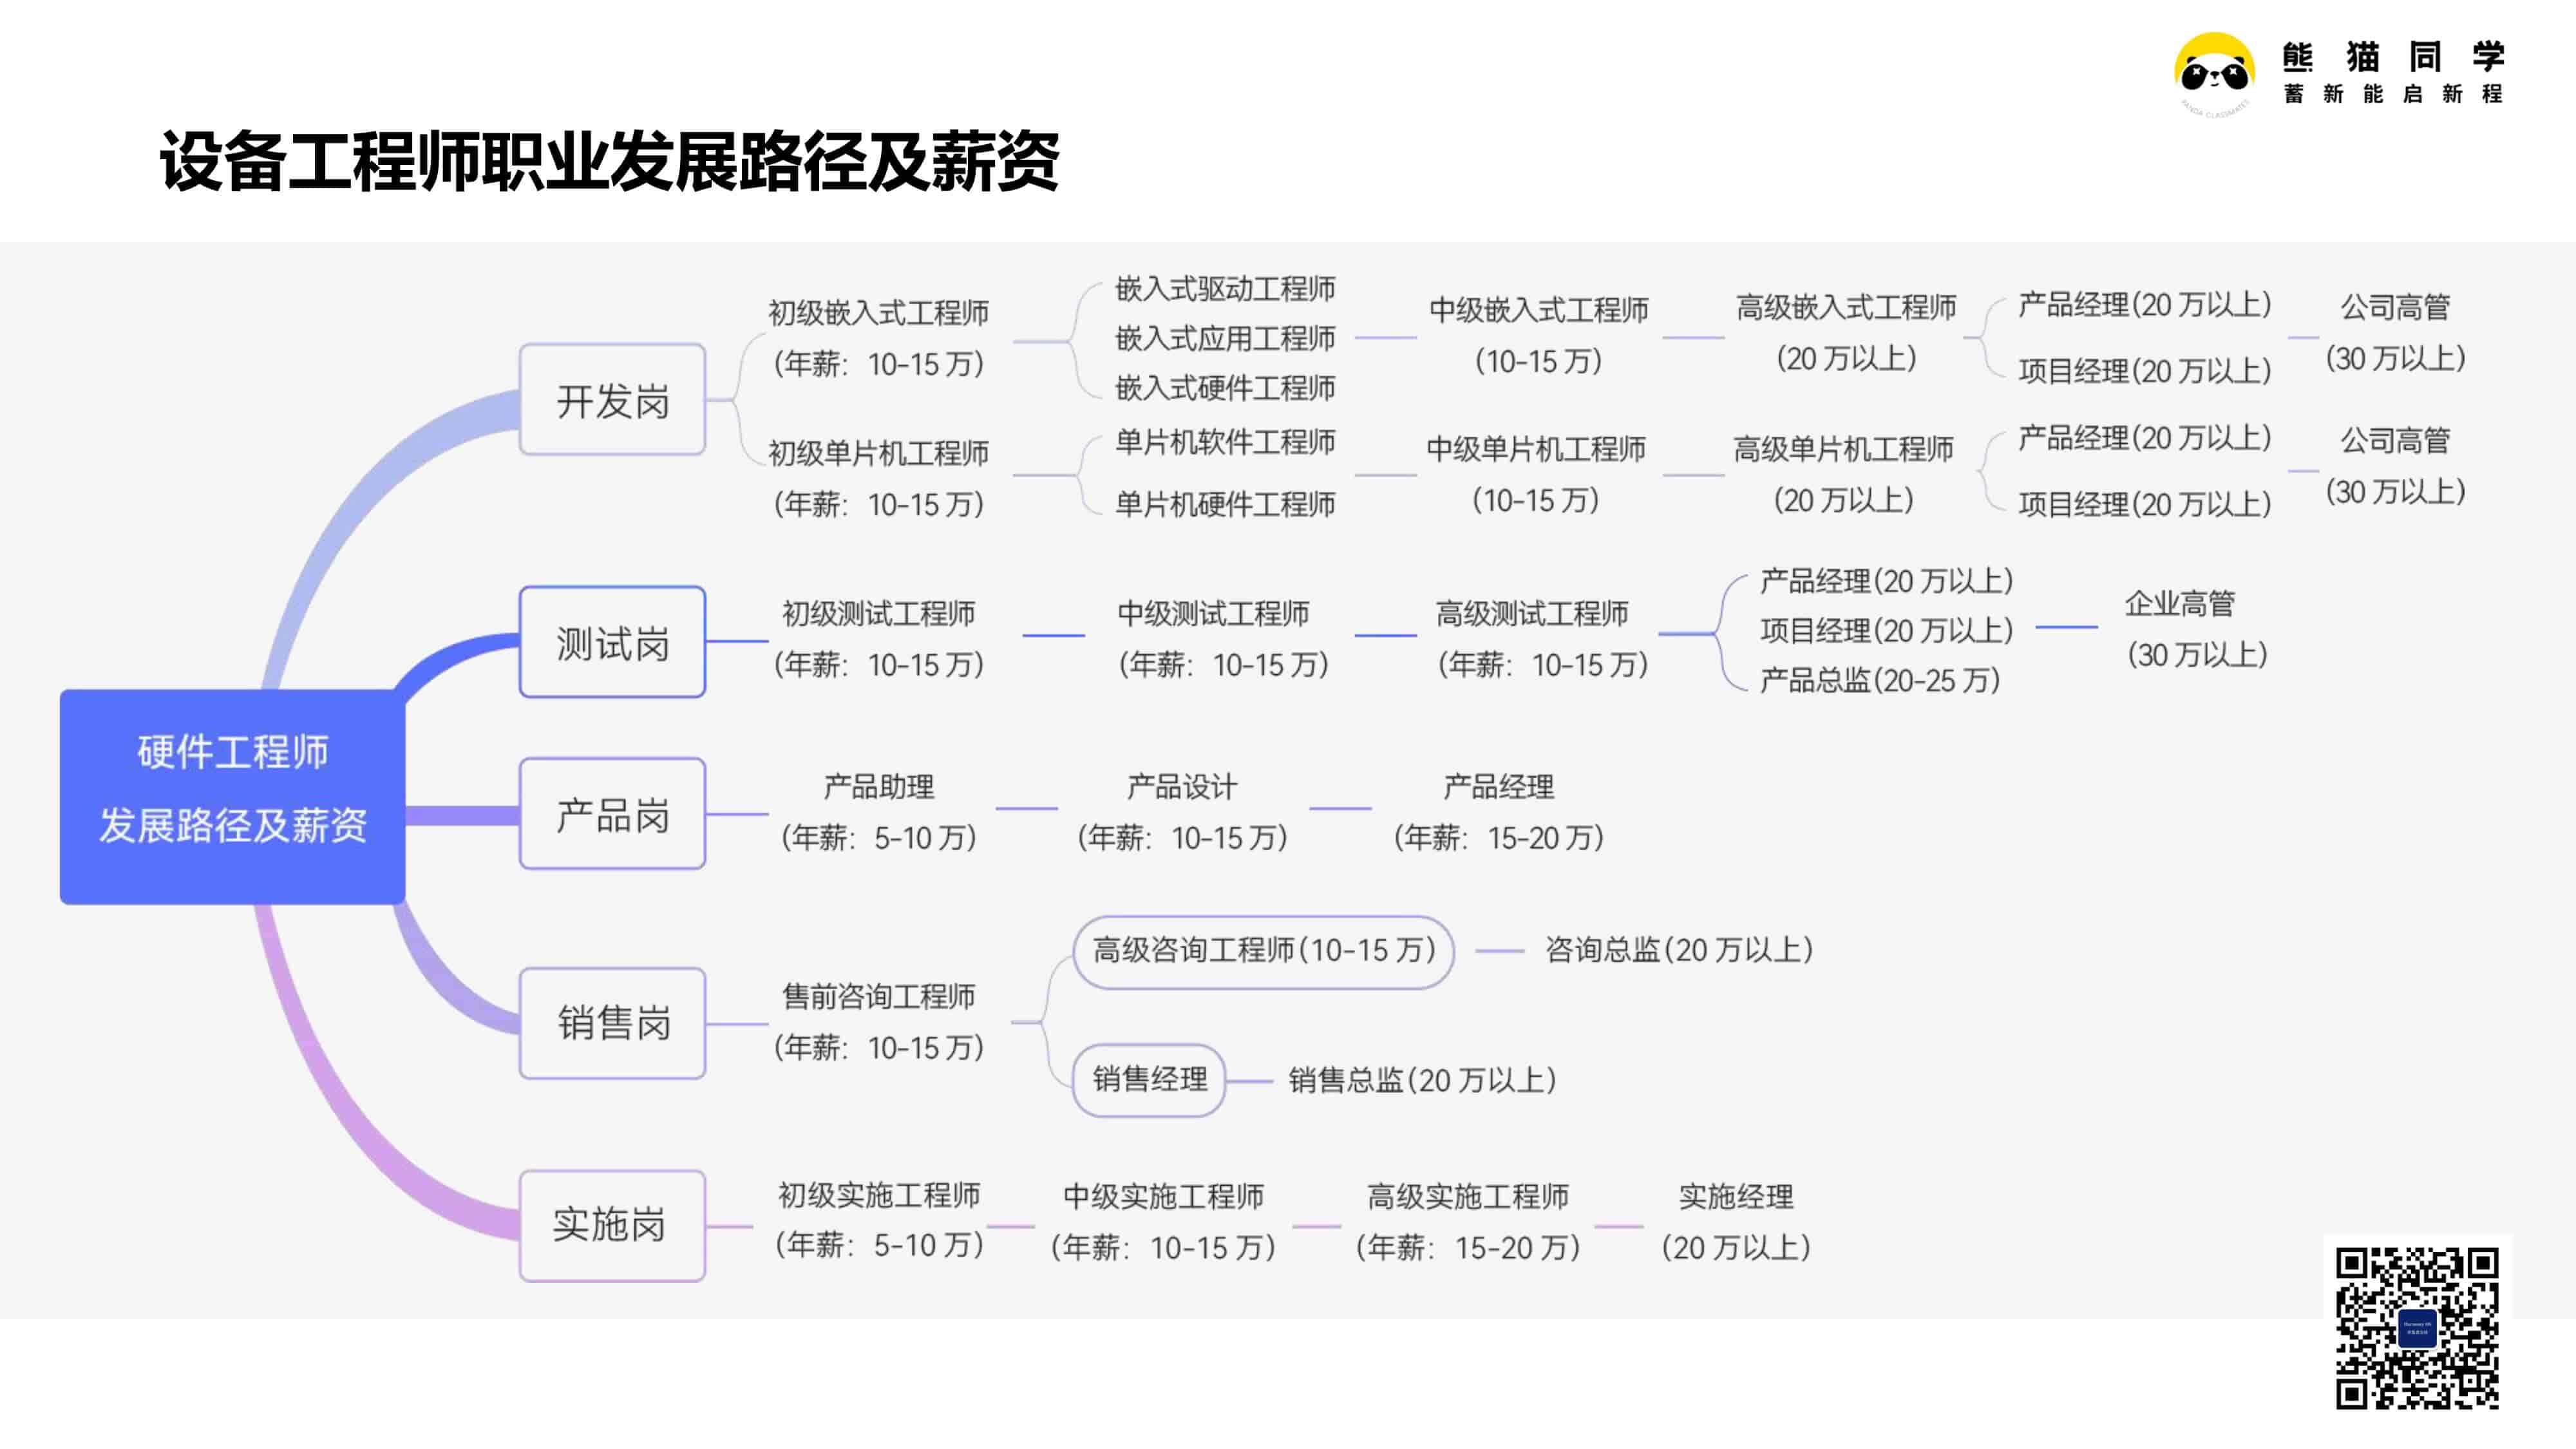Click 公司高管 in the 单片机 engineer row
The image size is (2576, 1449).
pyautogui.click(x=2395, y=440)
